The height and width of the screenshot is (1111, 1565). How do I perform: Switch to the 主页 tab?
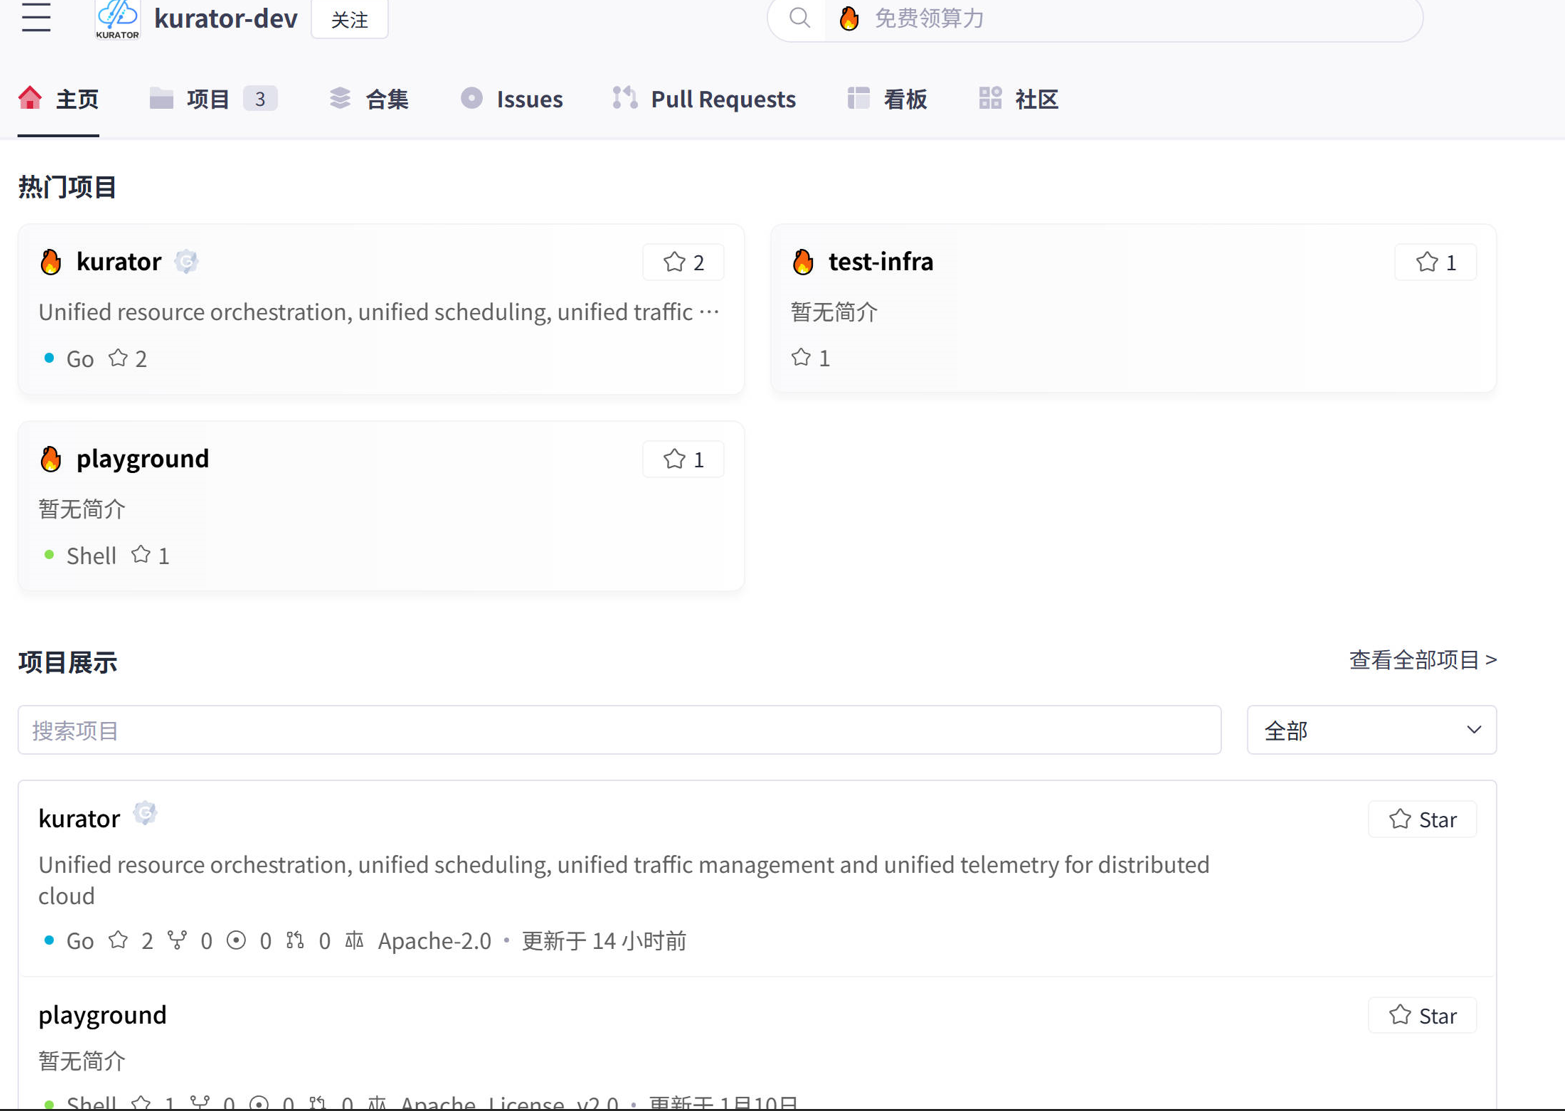coord(58,99)
